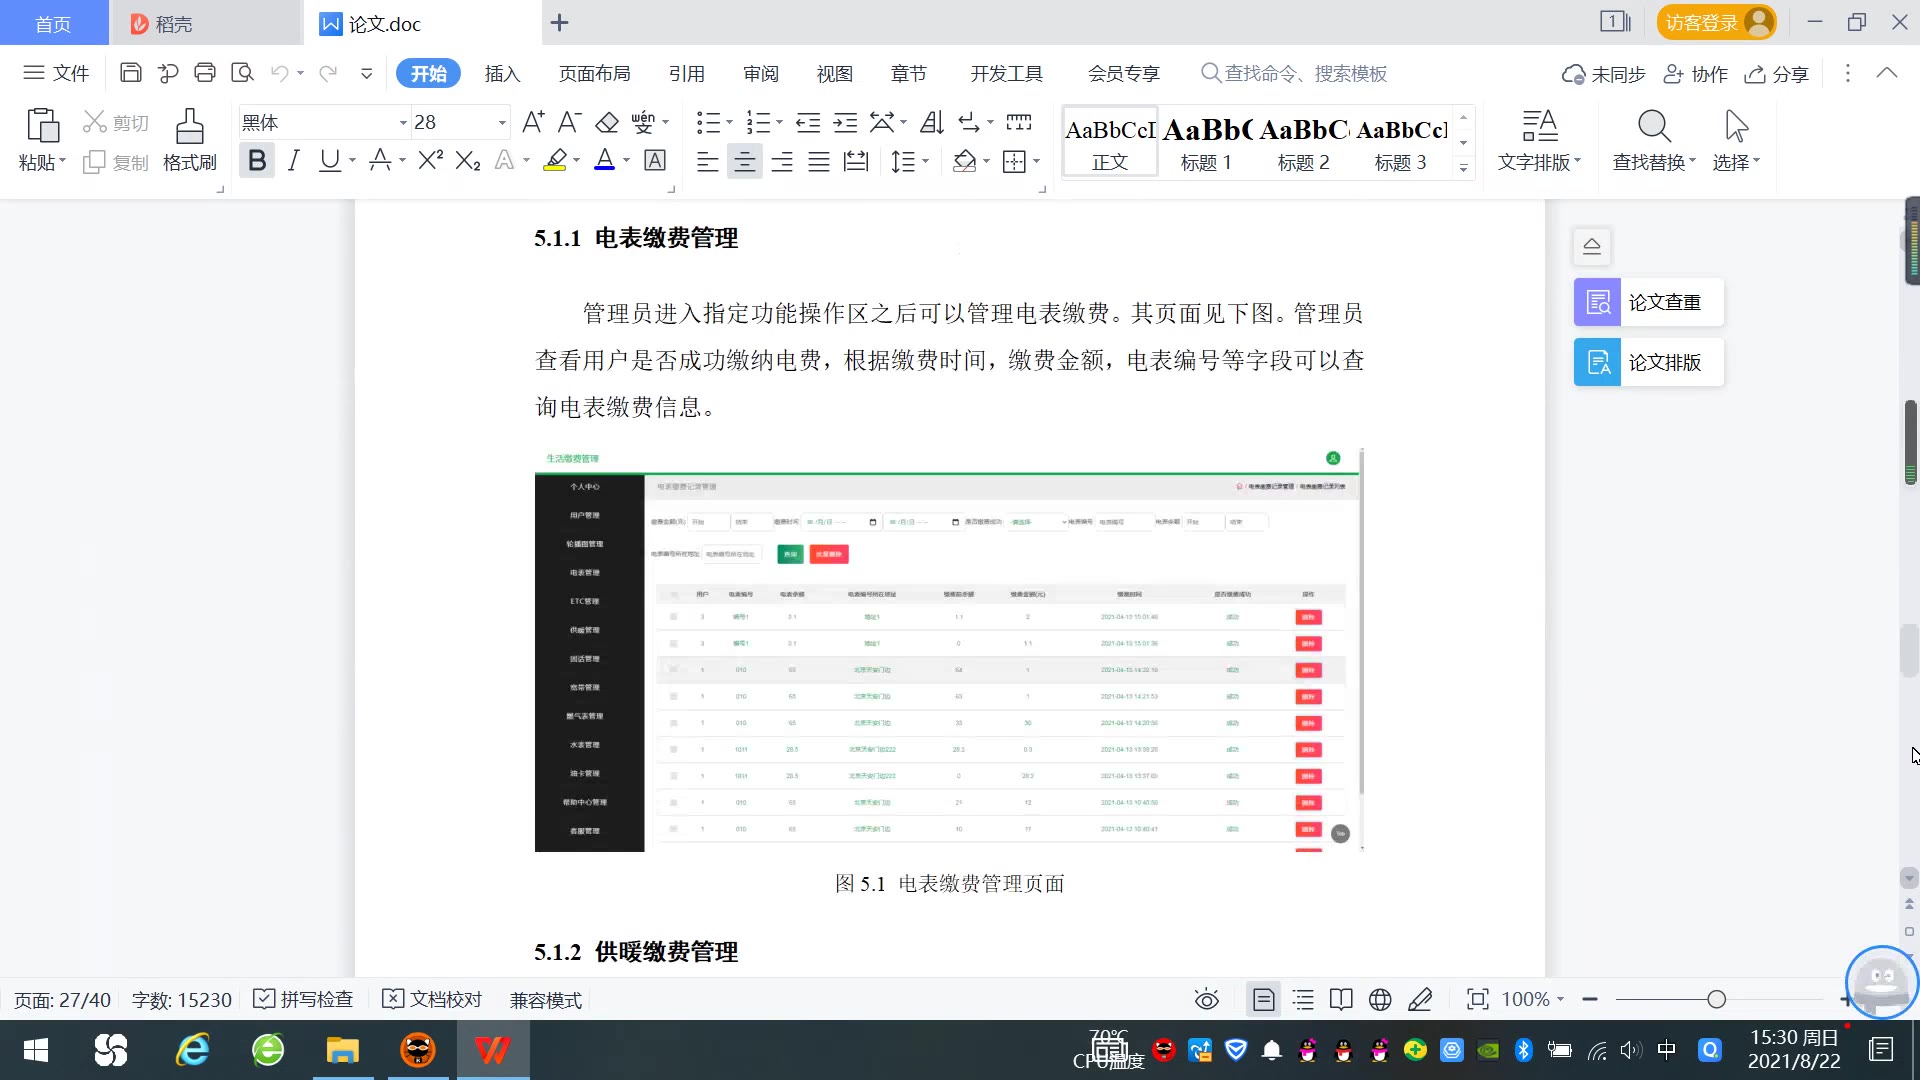Click the Find and Replace magnifier icon

click(x=1653, y=127)
